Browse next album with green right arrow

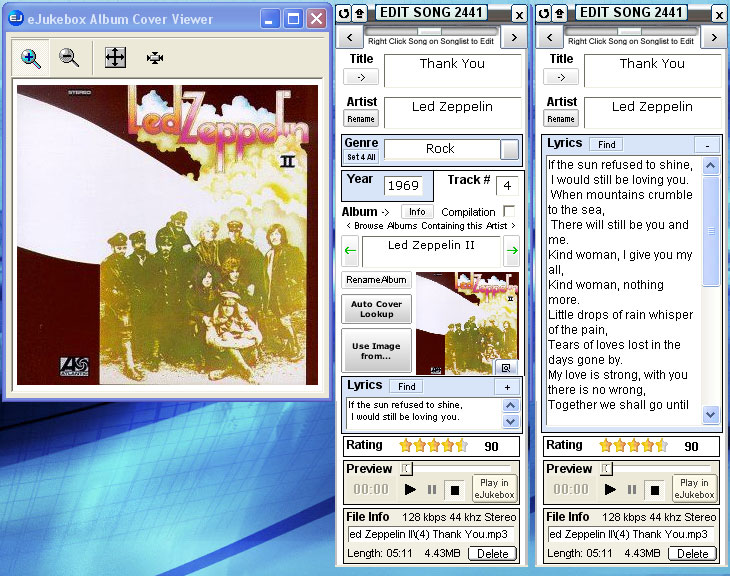coord(512,251)
